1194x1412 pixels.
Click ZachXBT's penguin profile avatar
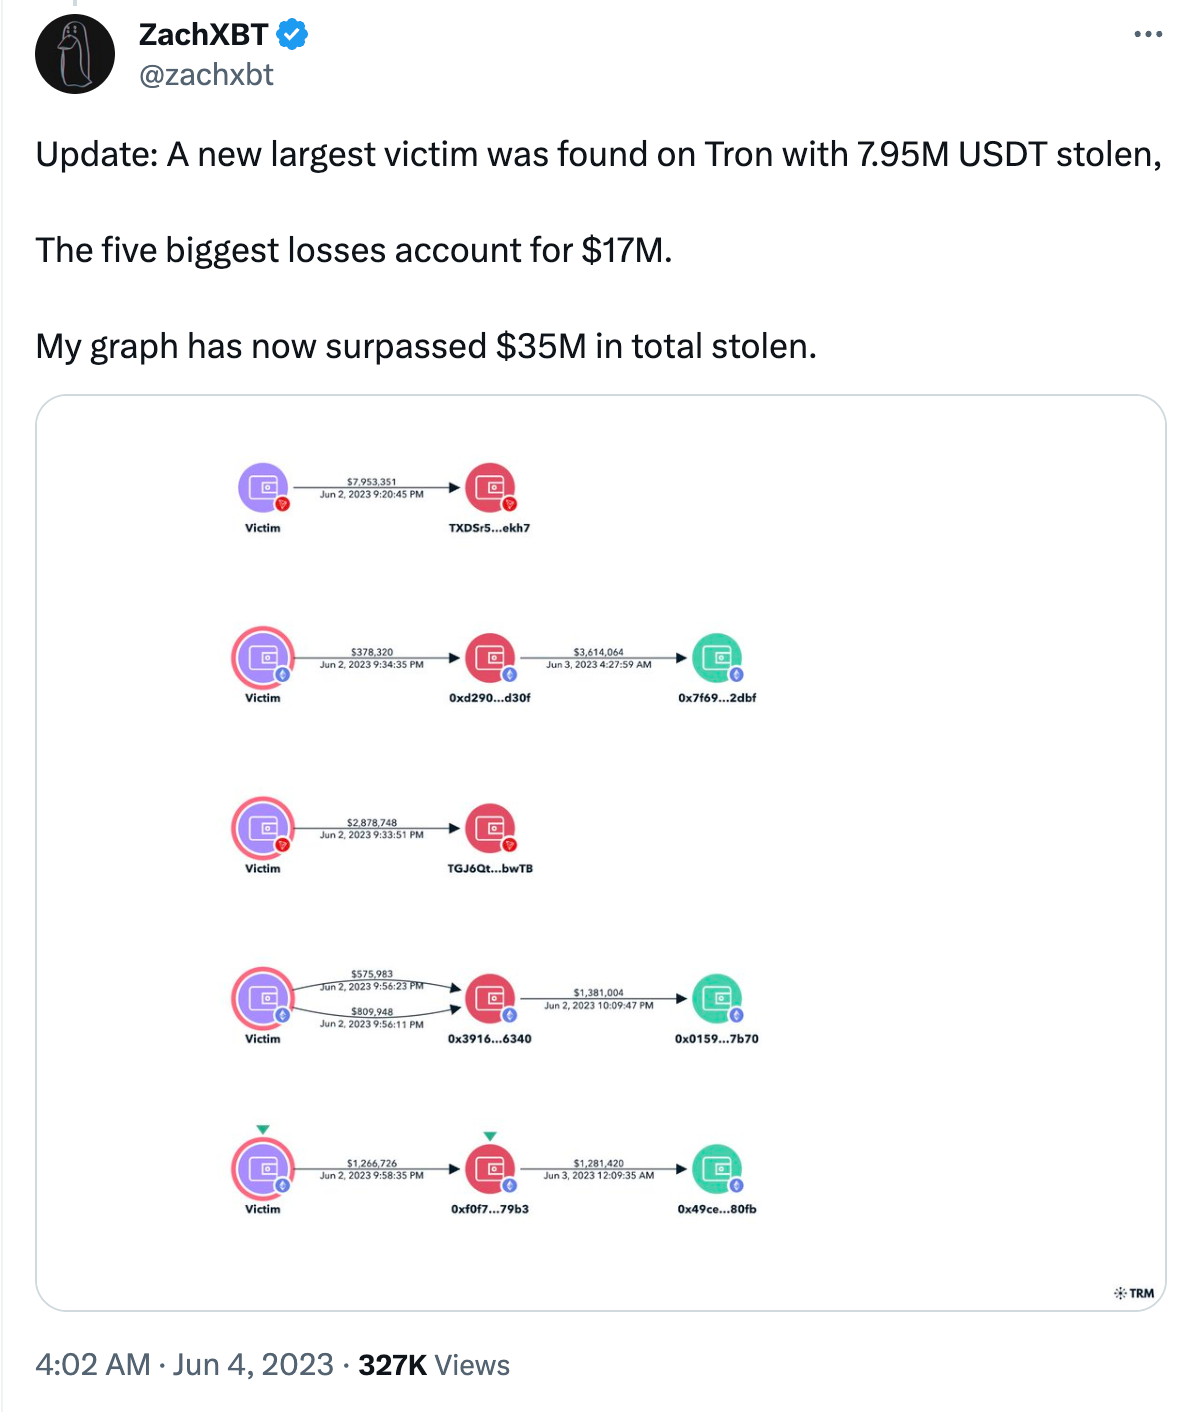coord(75,55)
